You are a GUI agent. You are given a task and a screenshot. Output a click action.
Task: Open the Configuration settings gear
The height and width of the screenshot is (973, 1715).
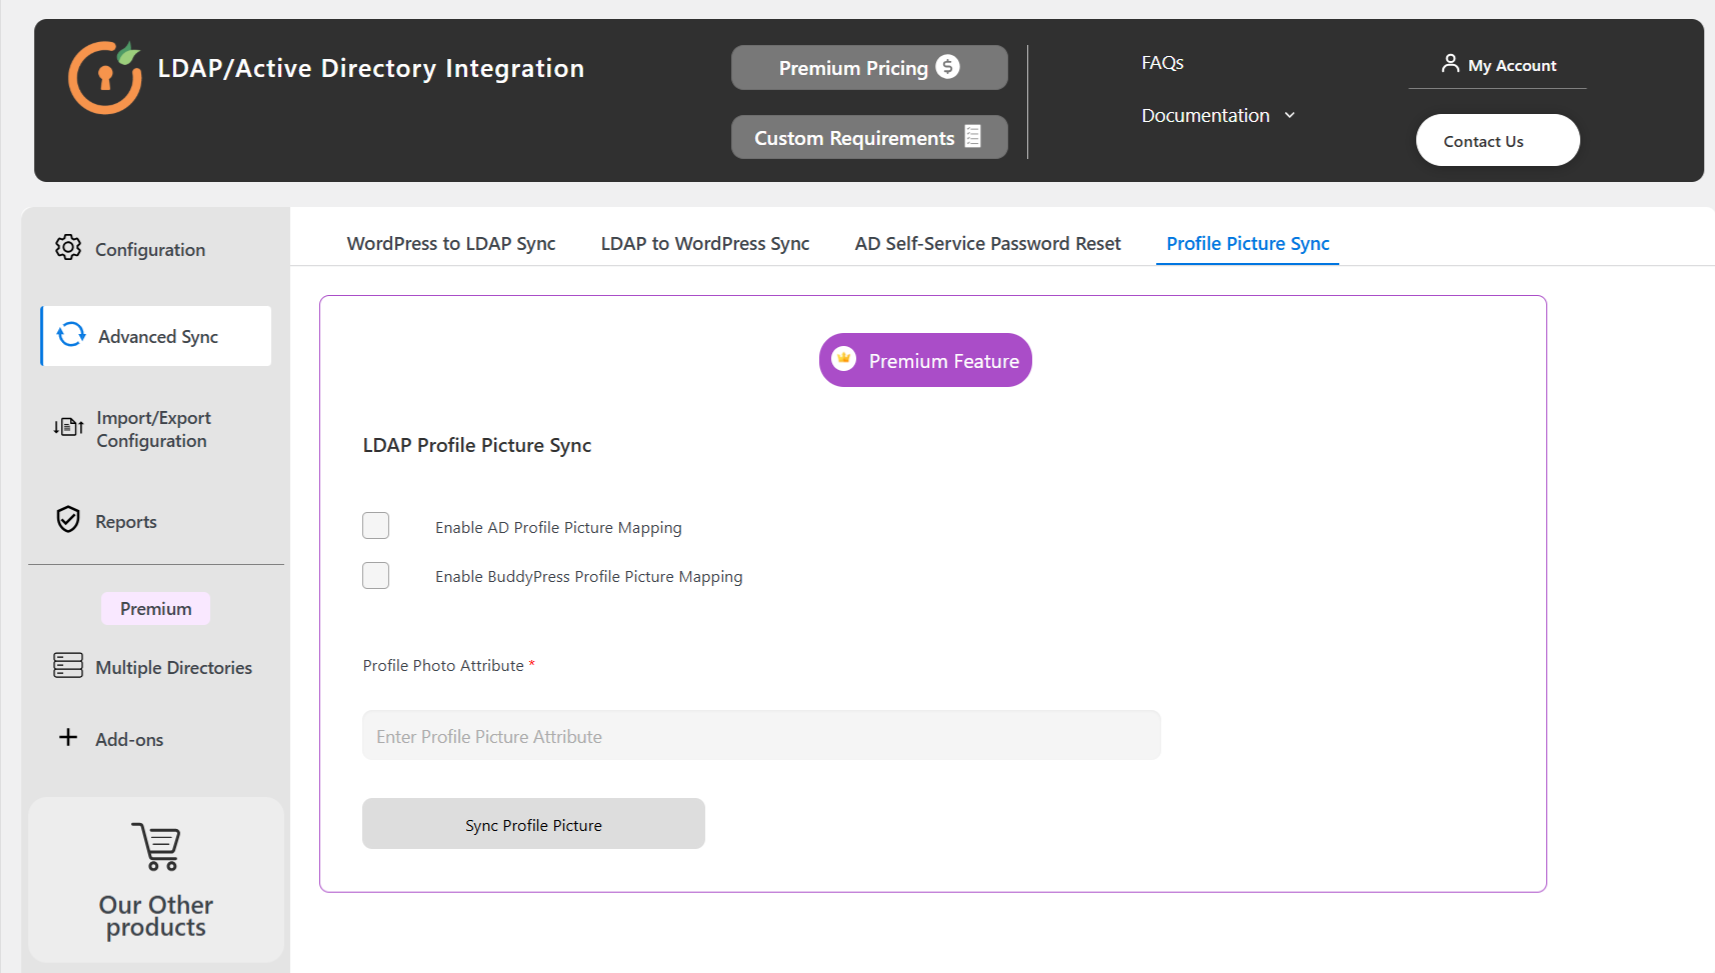[x=68, y=248]
